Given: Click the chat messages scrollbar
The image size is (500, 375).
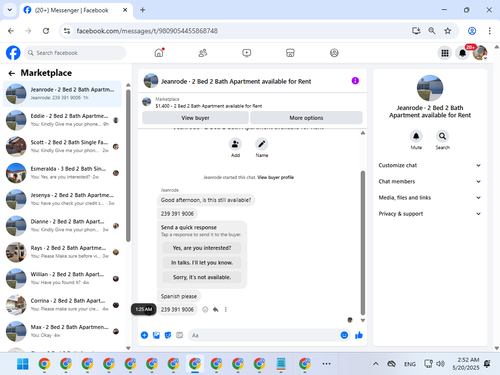Looking at the screenshot, I should pos(363,243).
